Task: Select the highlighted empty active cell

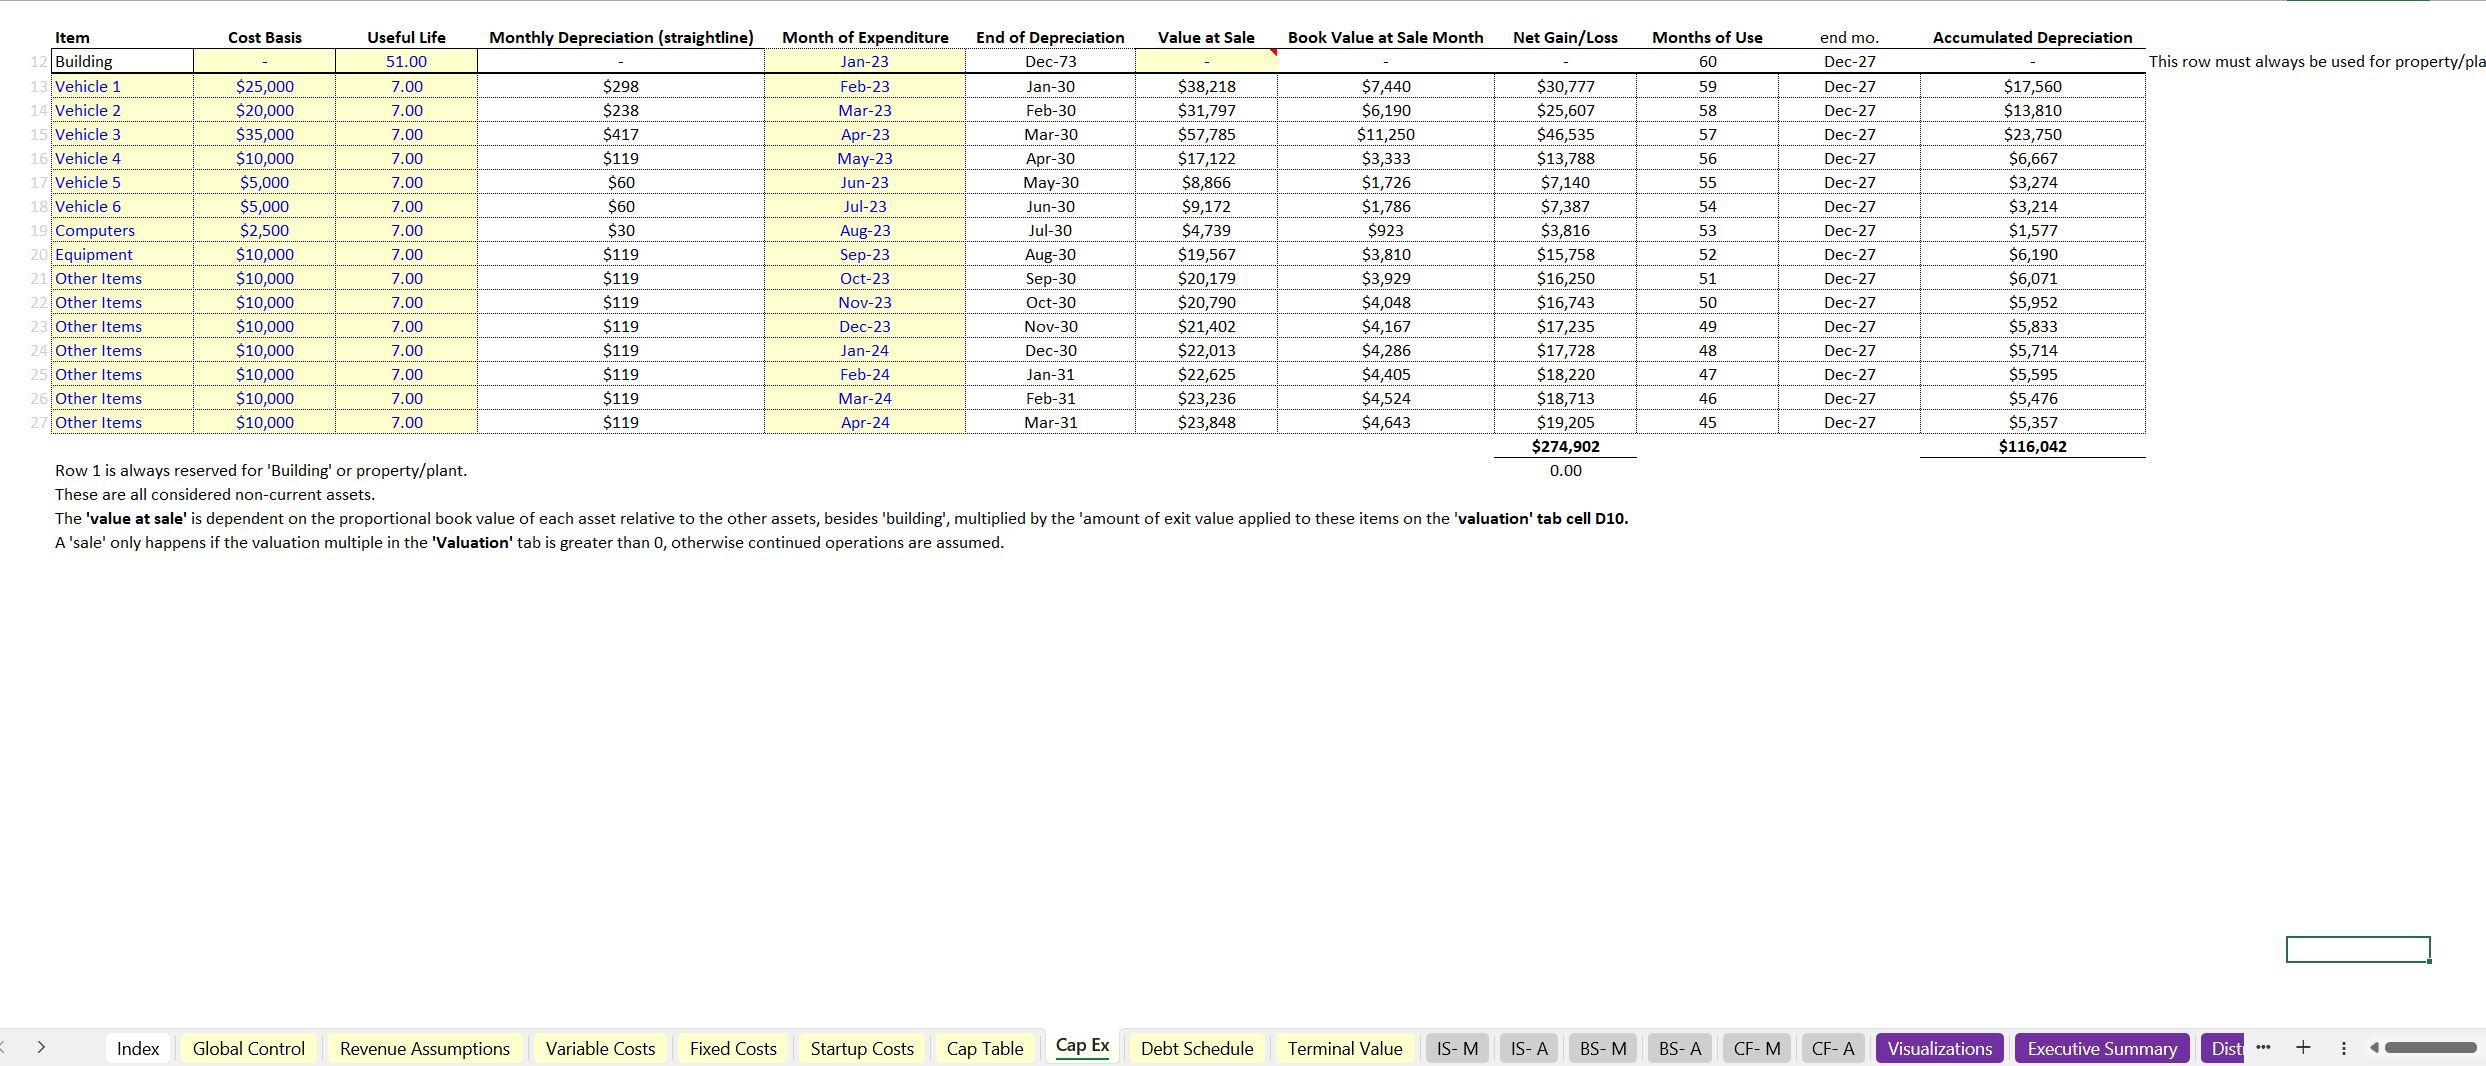Action: (2358, 949)
